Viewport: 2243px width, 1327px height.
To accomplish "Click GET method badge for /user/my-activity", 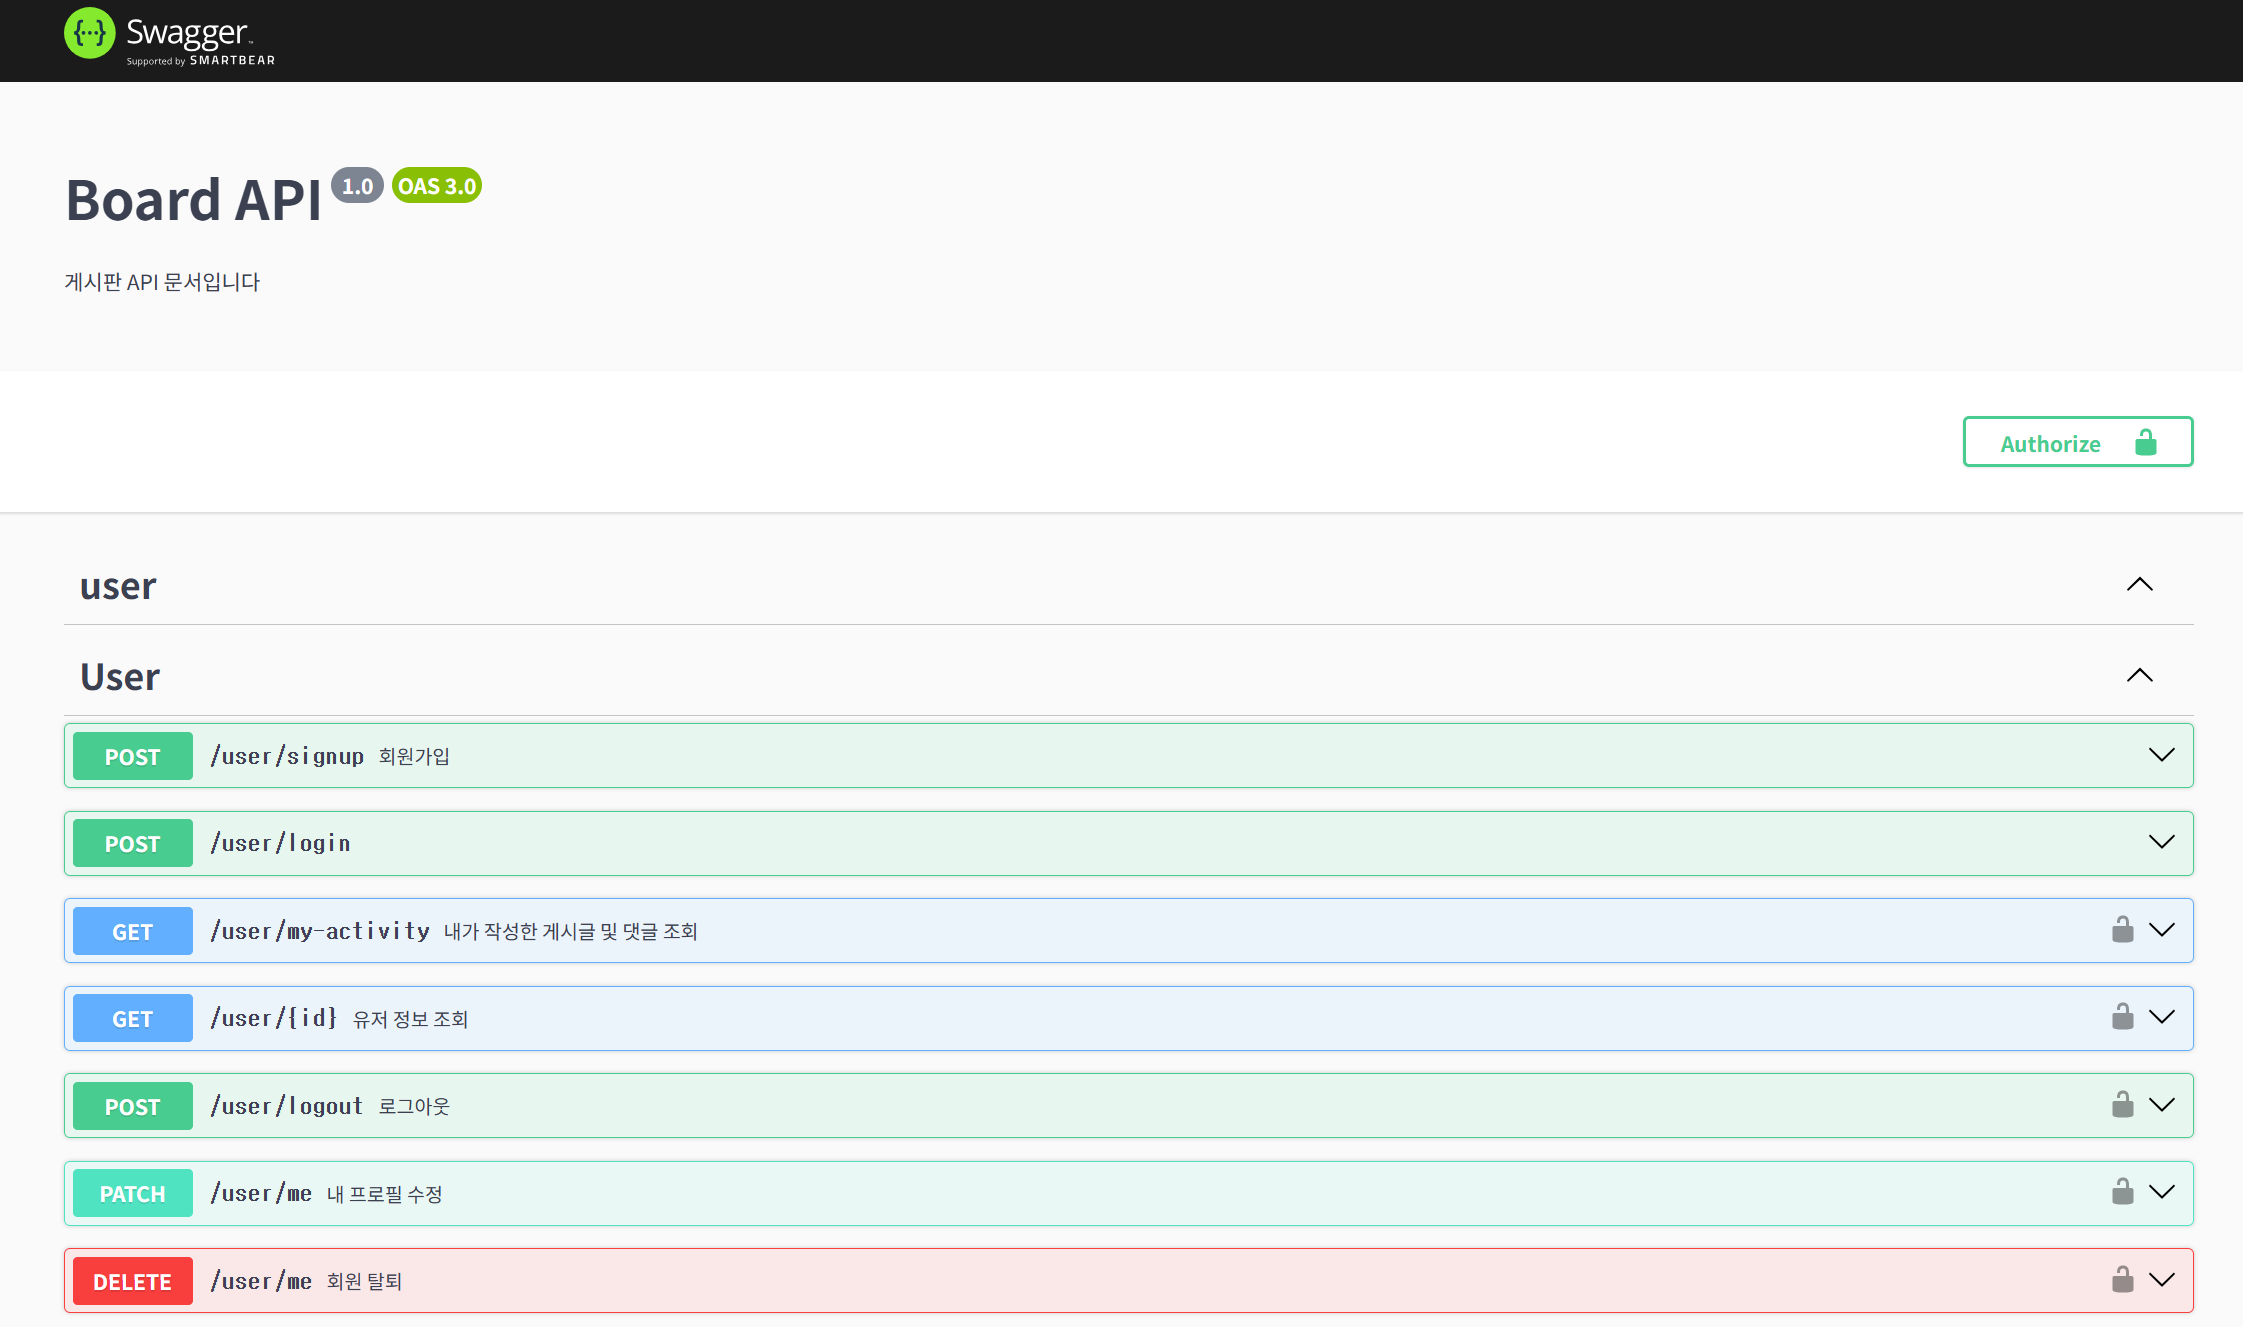I will pos(133,931).
